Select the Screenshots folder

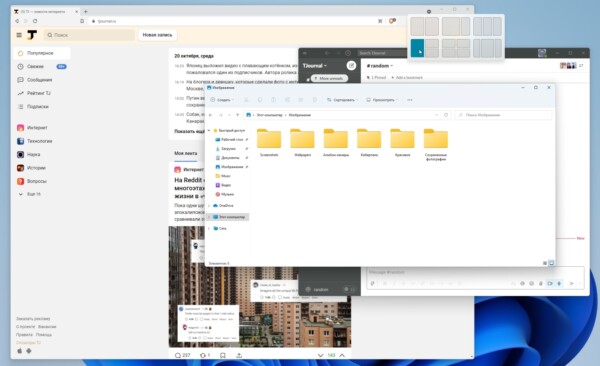pyautogui.click(x=269, y=142)
